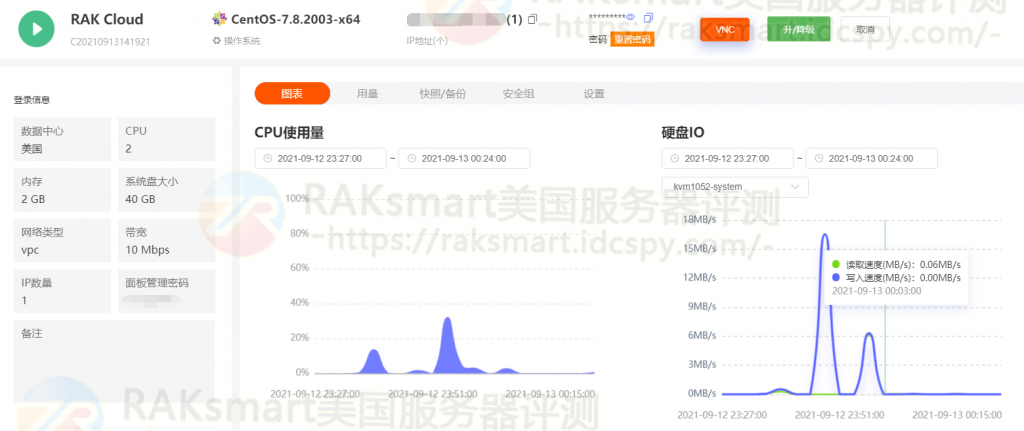Click the 硬盘IO end date field
This screenshot has height=431, width=1024.
click(871, 158)
